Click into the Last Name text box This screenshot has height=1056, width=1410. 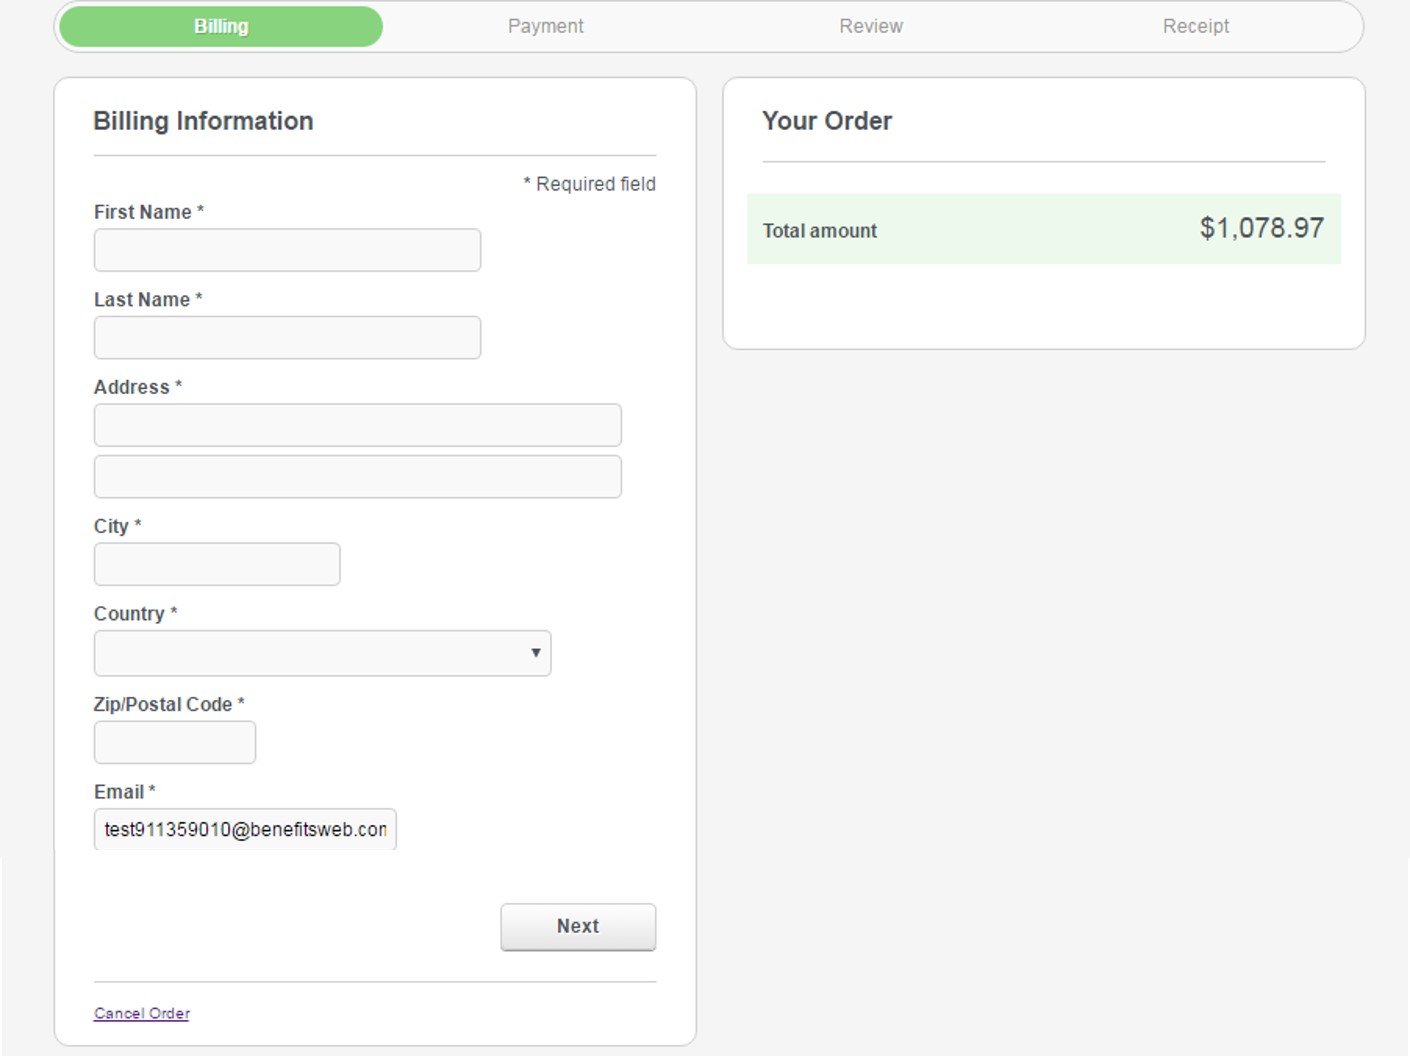point(287,338)
